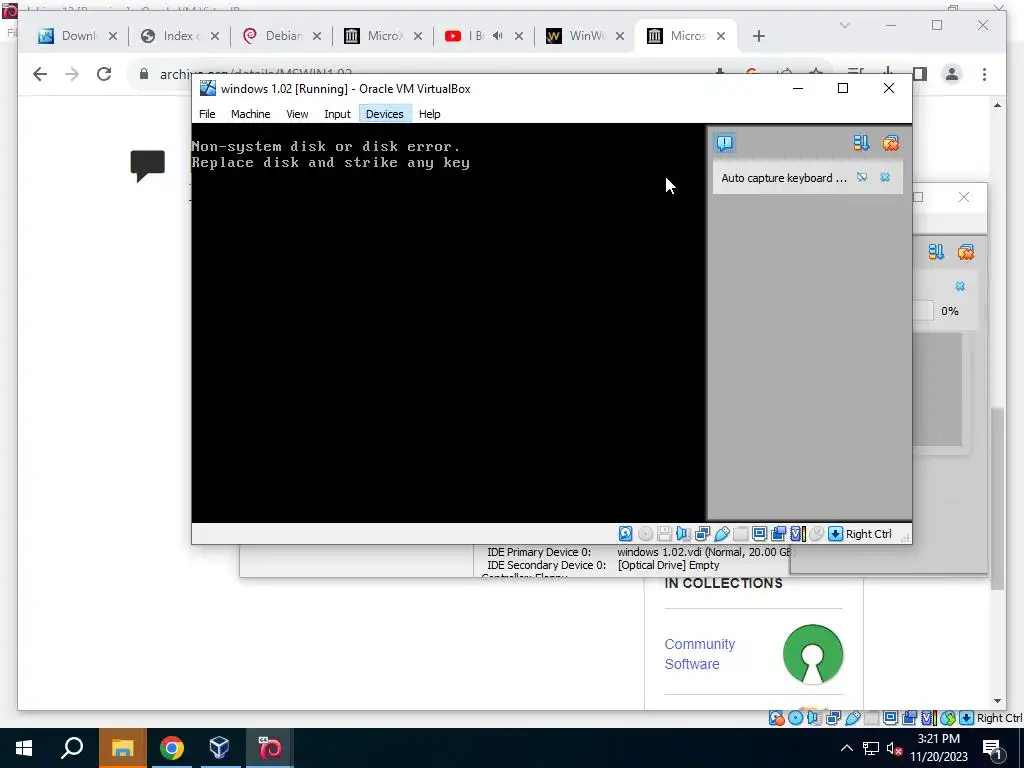
Task: Open the hard disk indicator in outer VM status bar
Action: tap(776, 718)
